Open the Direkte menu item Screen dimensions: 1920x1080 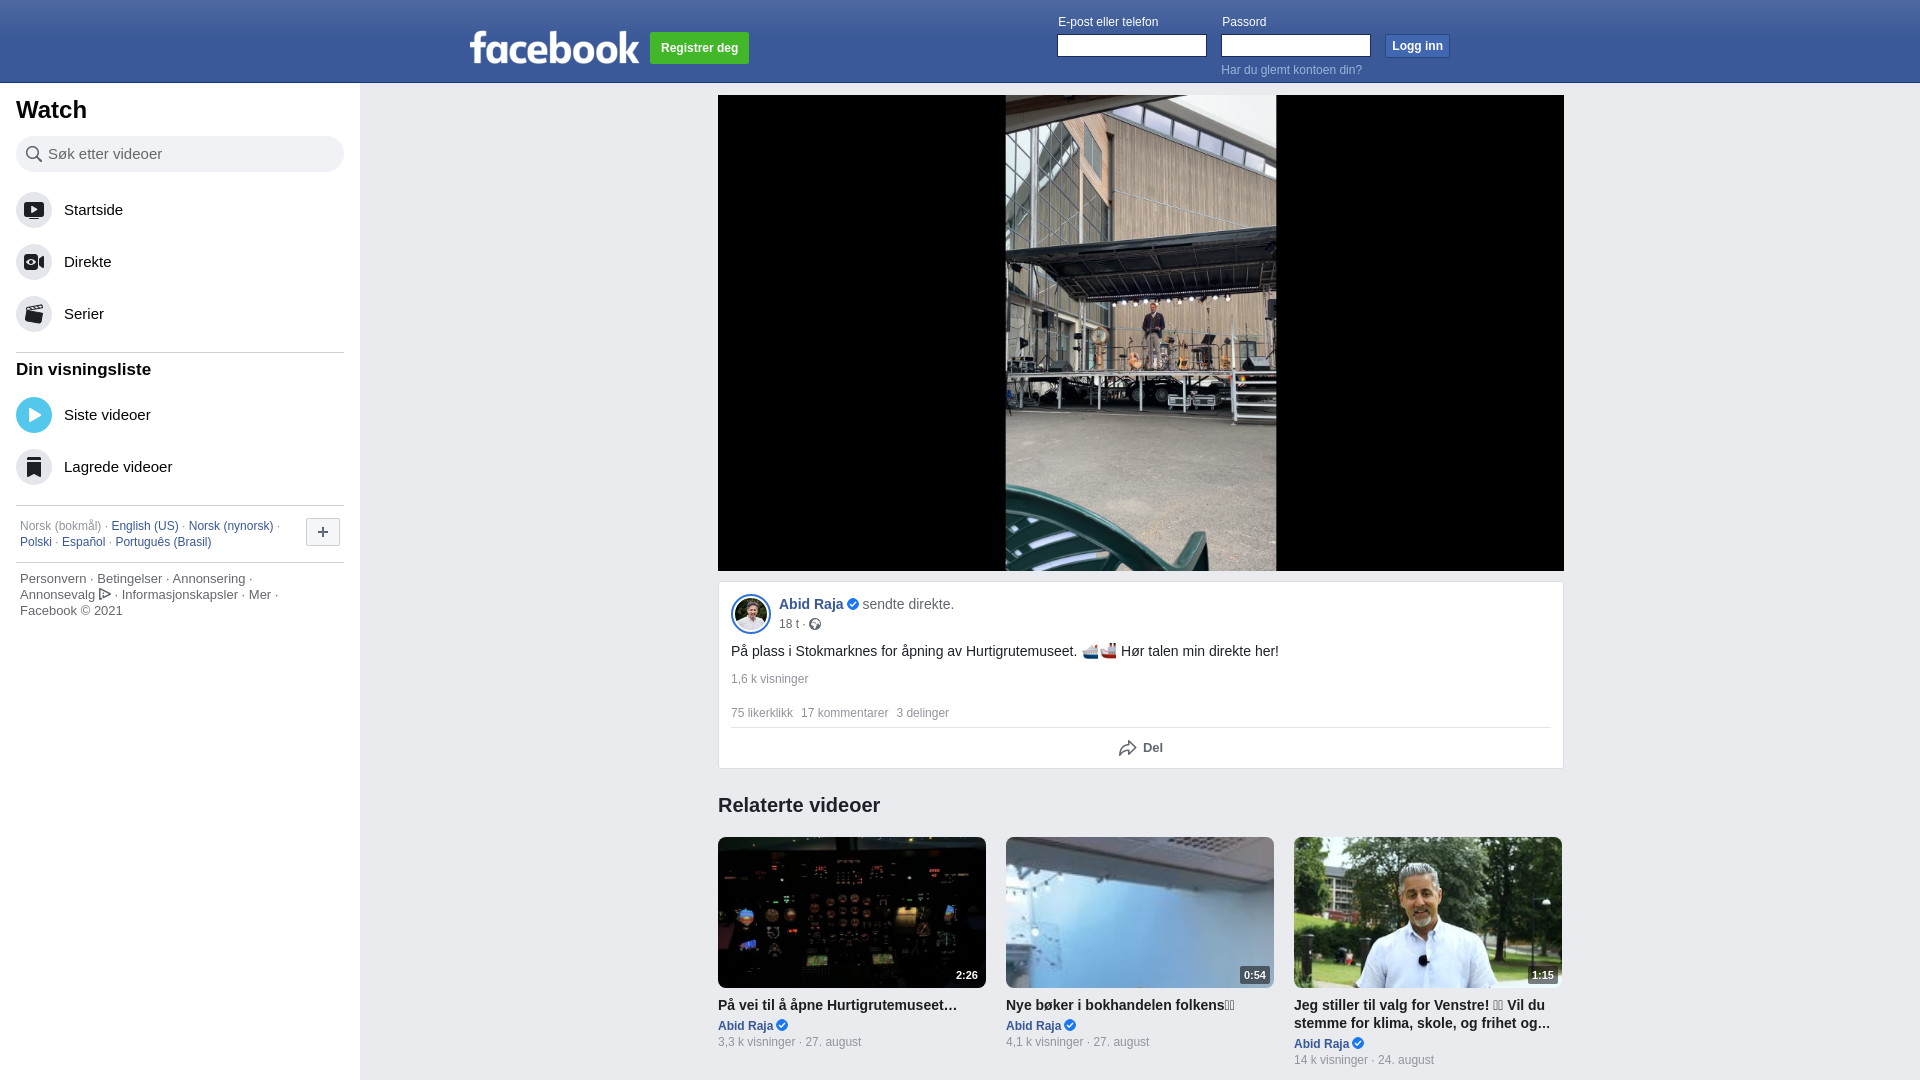pyautogui.click(x=180, y=262)
